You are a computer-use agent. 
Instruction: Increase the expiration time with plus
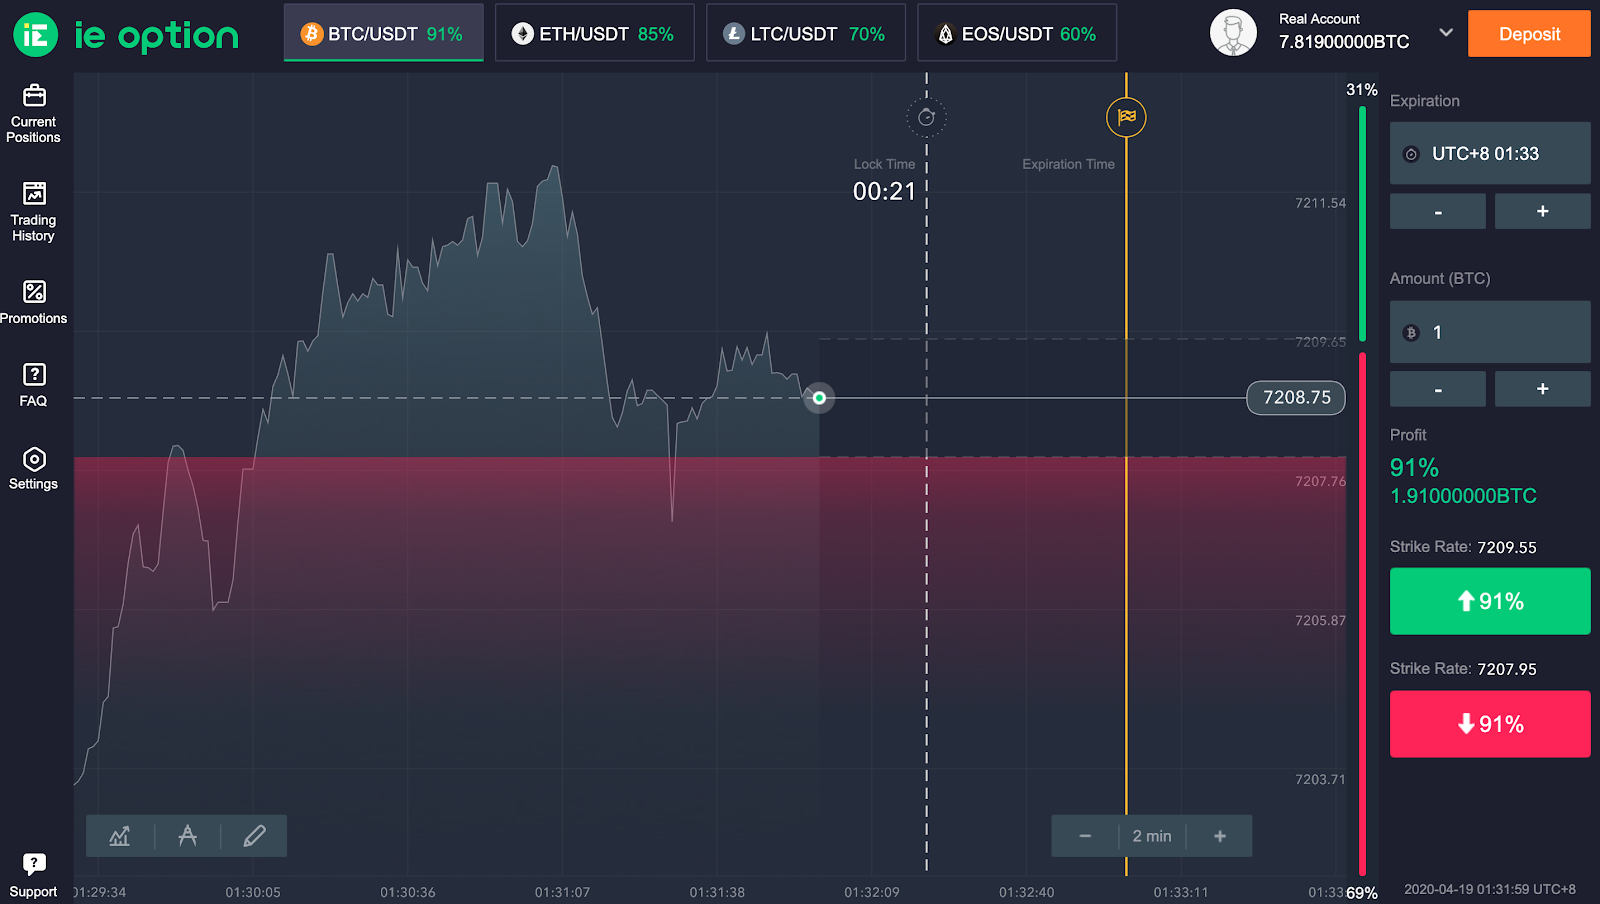[x=1542, y=211]
